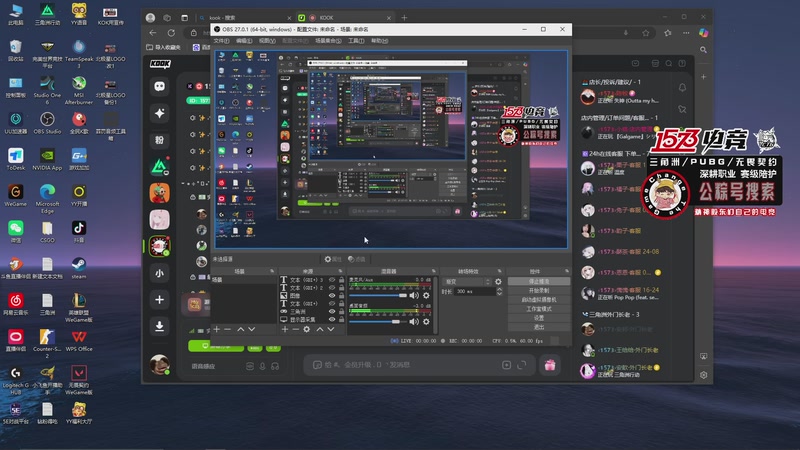Open the WeGame desktop icon
The width and height of the screenshot is (800, 450).
15,195
